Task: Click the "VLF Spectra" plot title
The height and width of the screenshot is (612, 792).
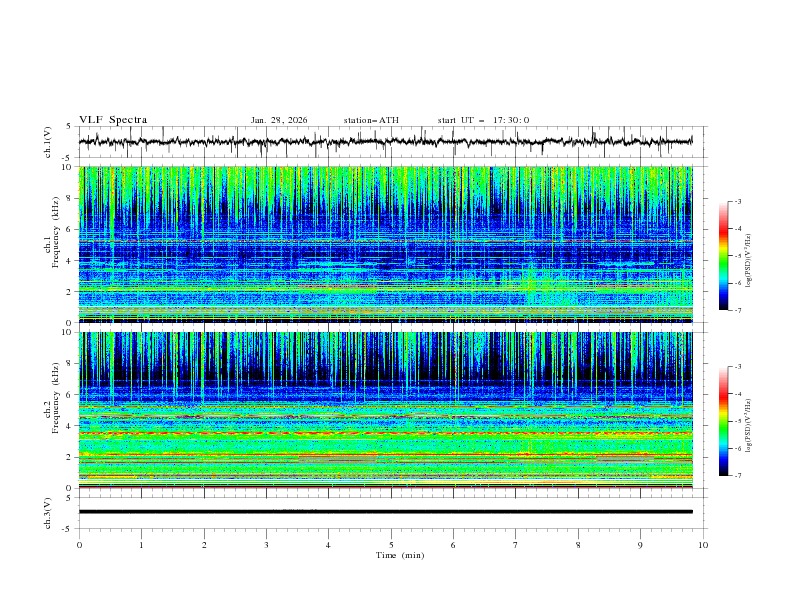Action: tap(113, 120)
